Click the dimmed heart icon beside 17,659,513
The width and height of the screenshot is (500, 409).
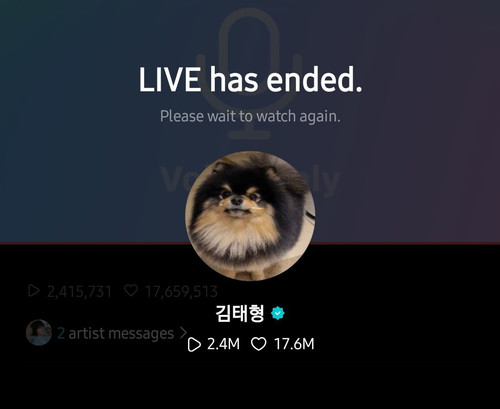[x=131, y=290]
